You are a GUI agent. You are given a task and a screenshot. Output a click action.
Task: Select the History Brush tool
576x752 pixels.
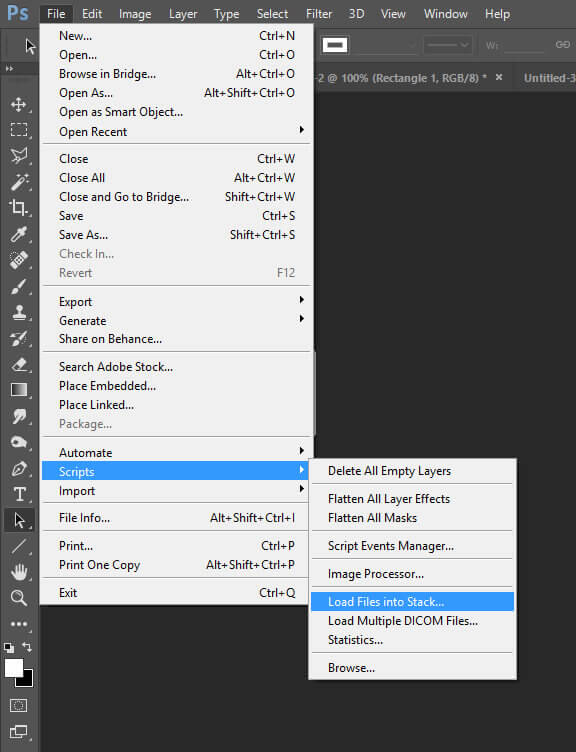pyautogui.click(x=19, y=339)
